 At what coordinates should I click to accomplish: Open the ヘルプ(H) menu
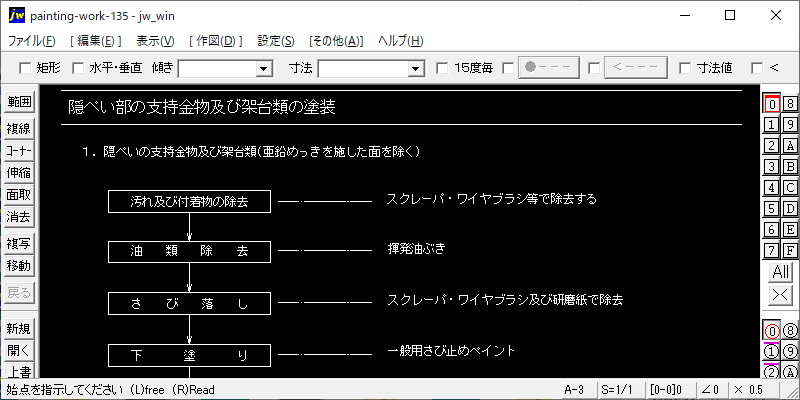tap(401, 41)
